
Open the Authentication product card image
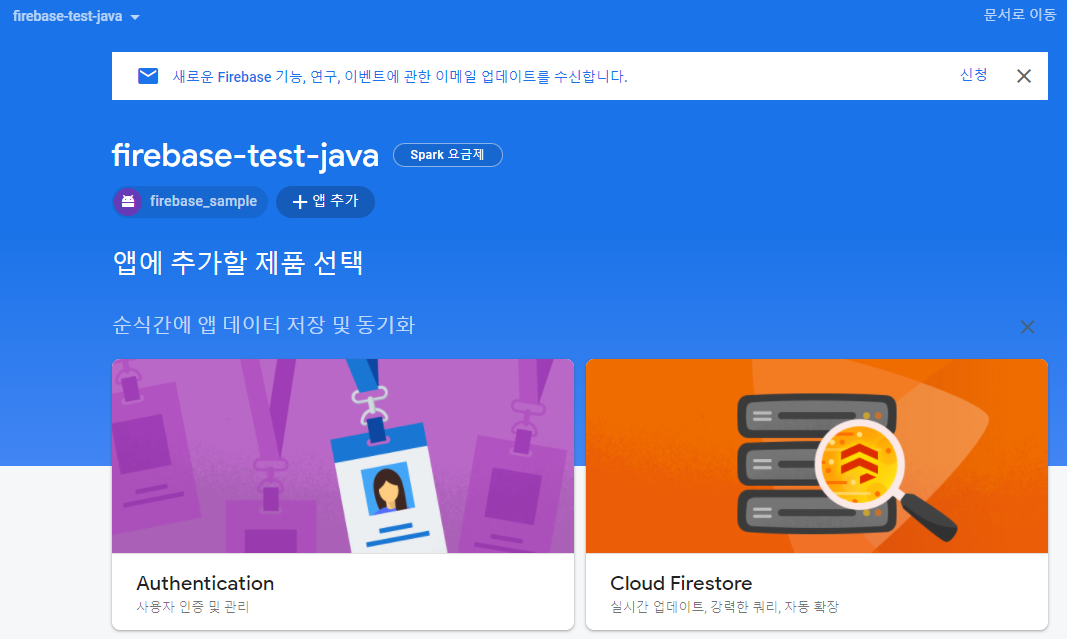coord(343,456)
